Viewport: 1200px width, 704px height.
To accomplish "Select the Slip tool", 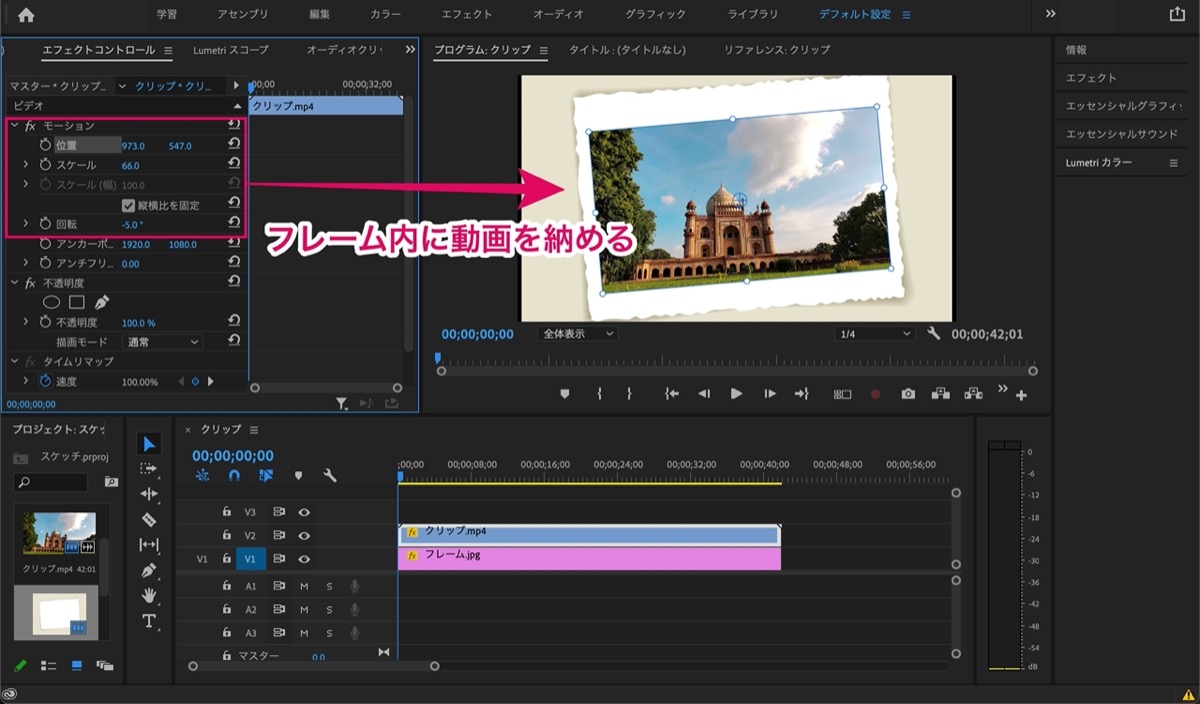I will 149,545.
